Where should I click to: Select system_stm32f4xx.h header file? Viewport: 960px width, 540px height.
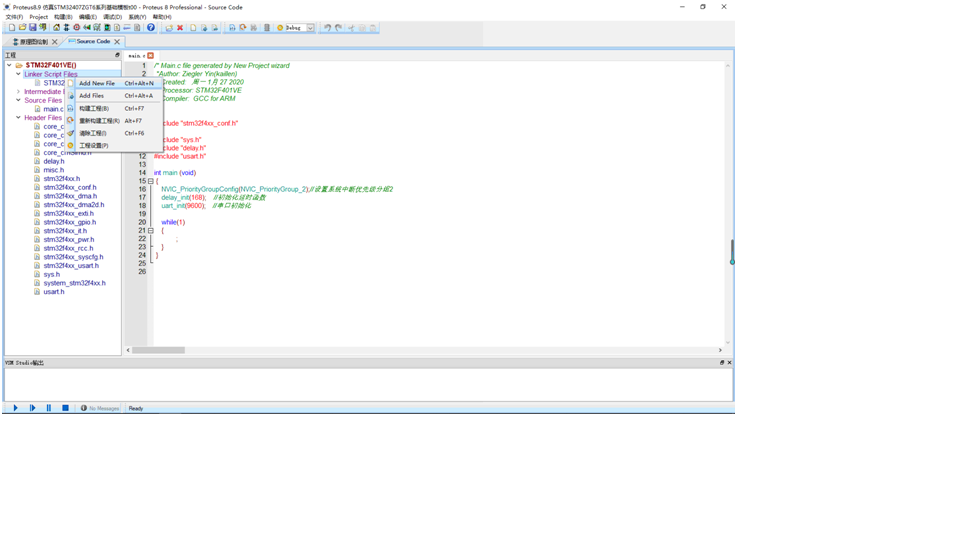(x=74, y=283)
